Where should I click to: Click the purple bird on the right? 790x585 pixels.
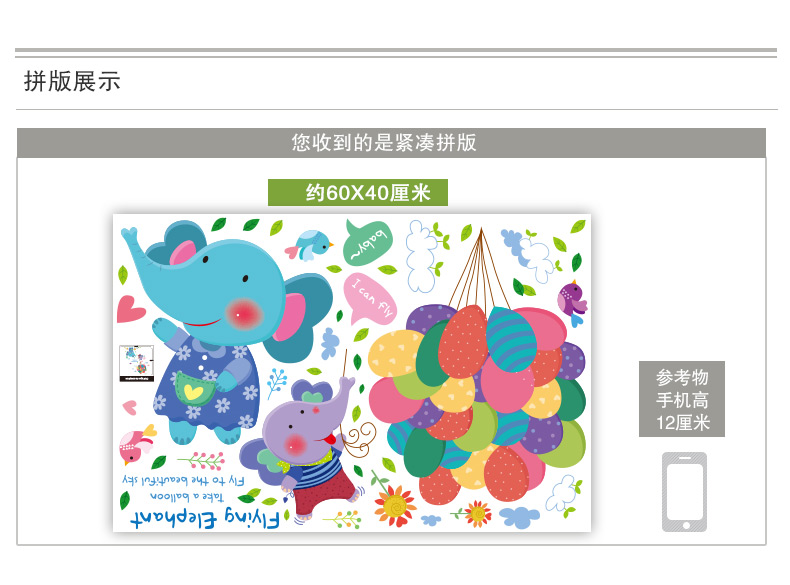[x=573, y=302]
